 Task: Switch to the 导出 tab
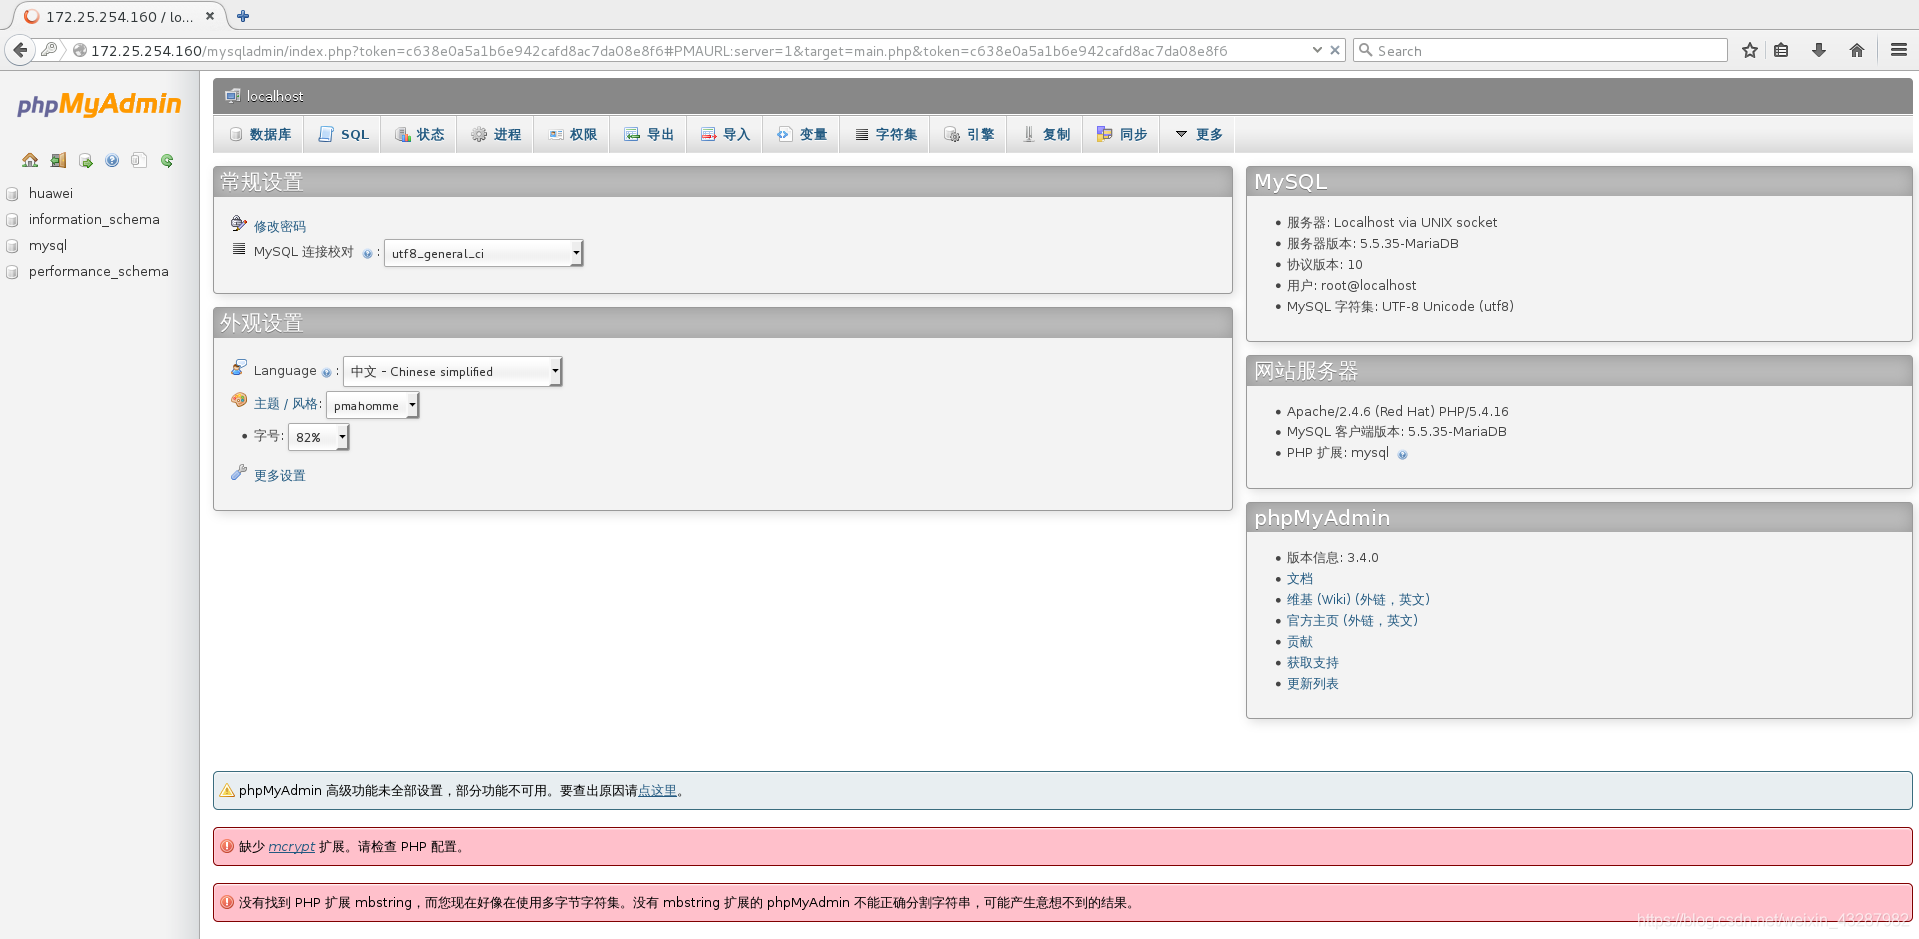point(649,134)
